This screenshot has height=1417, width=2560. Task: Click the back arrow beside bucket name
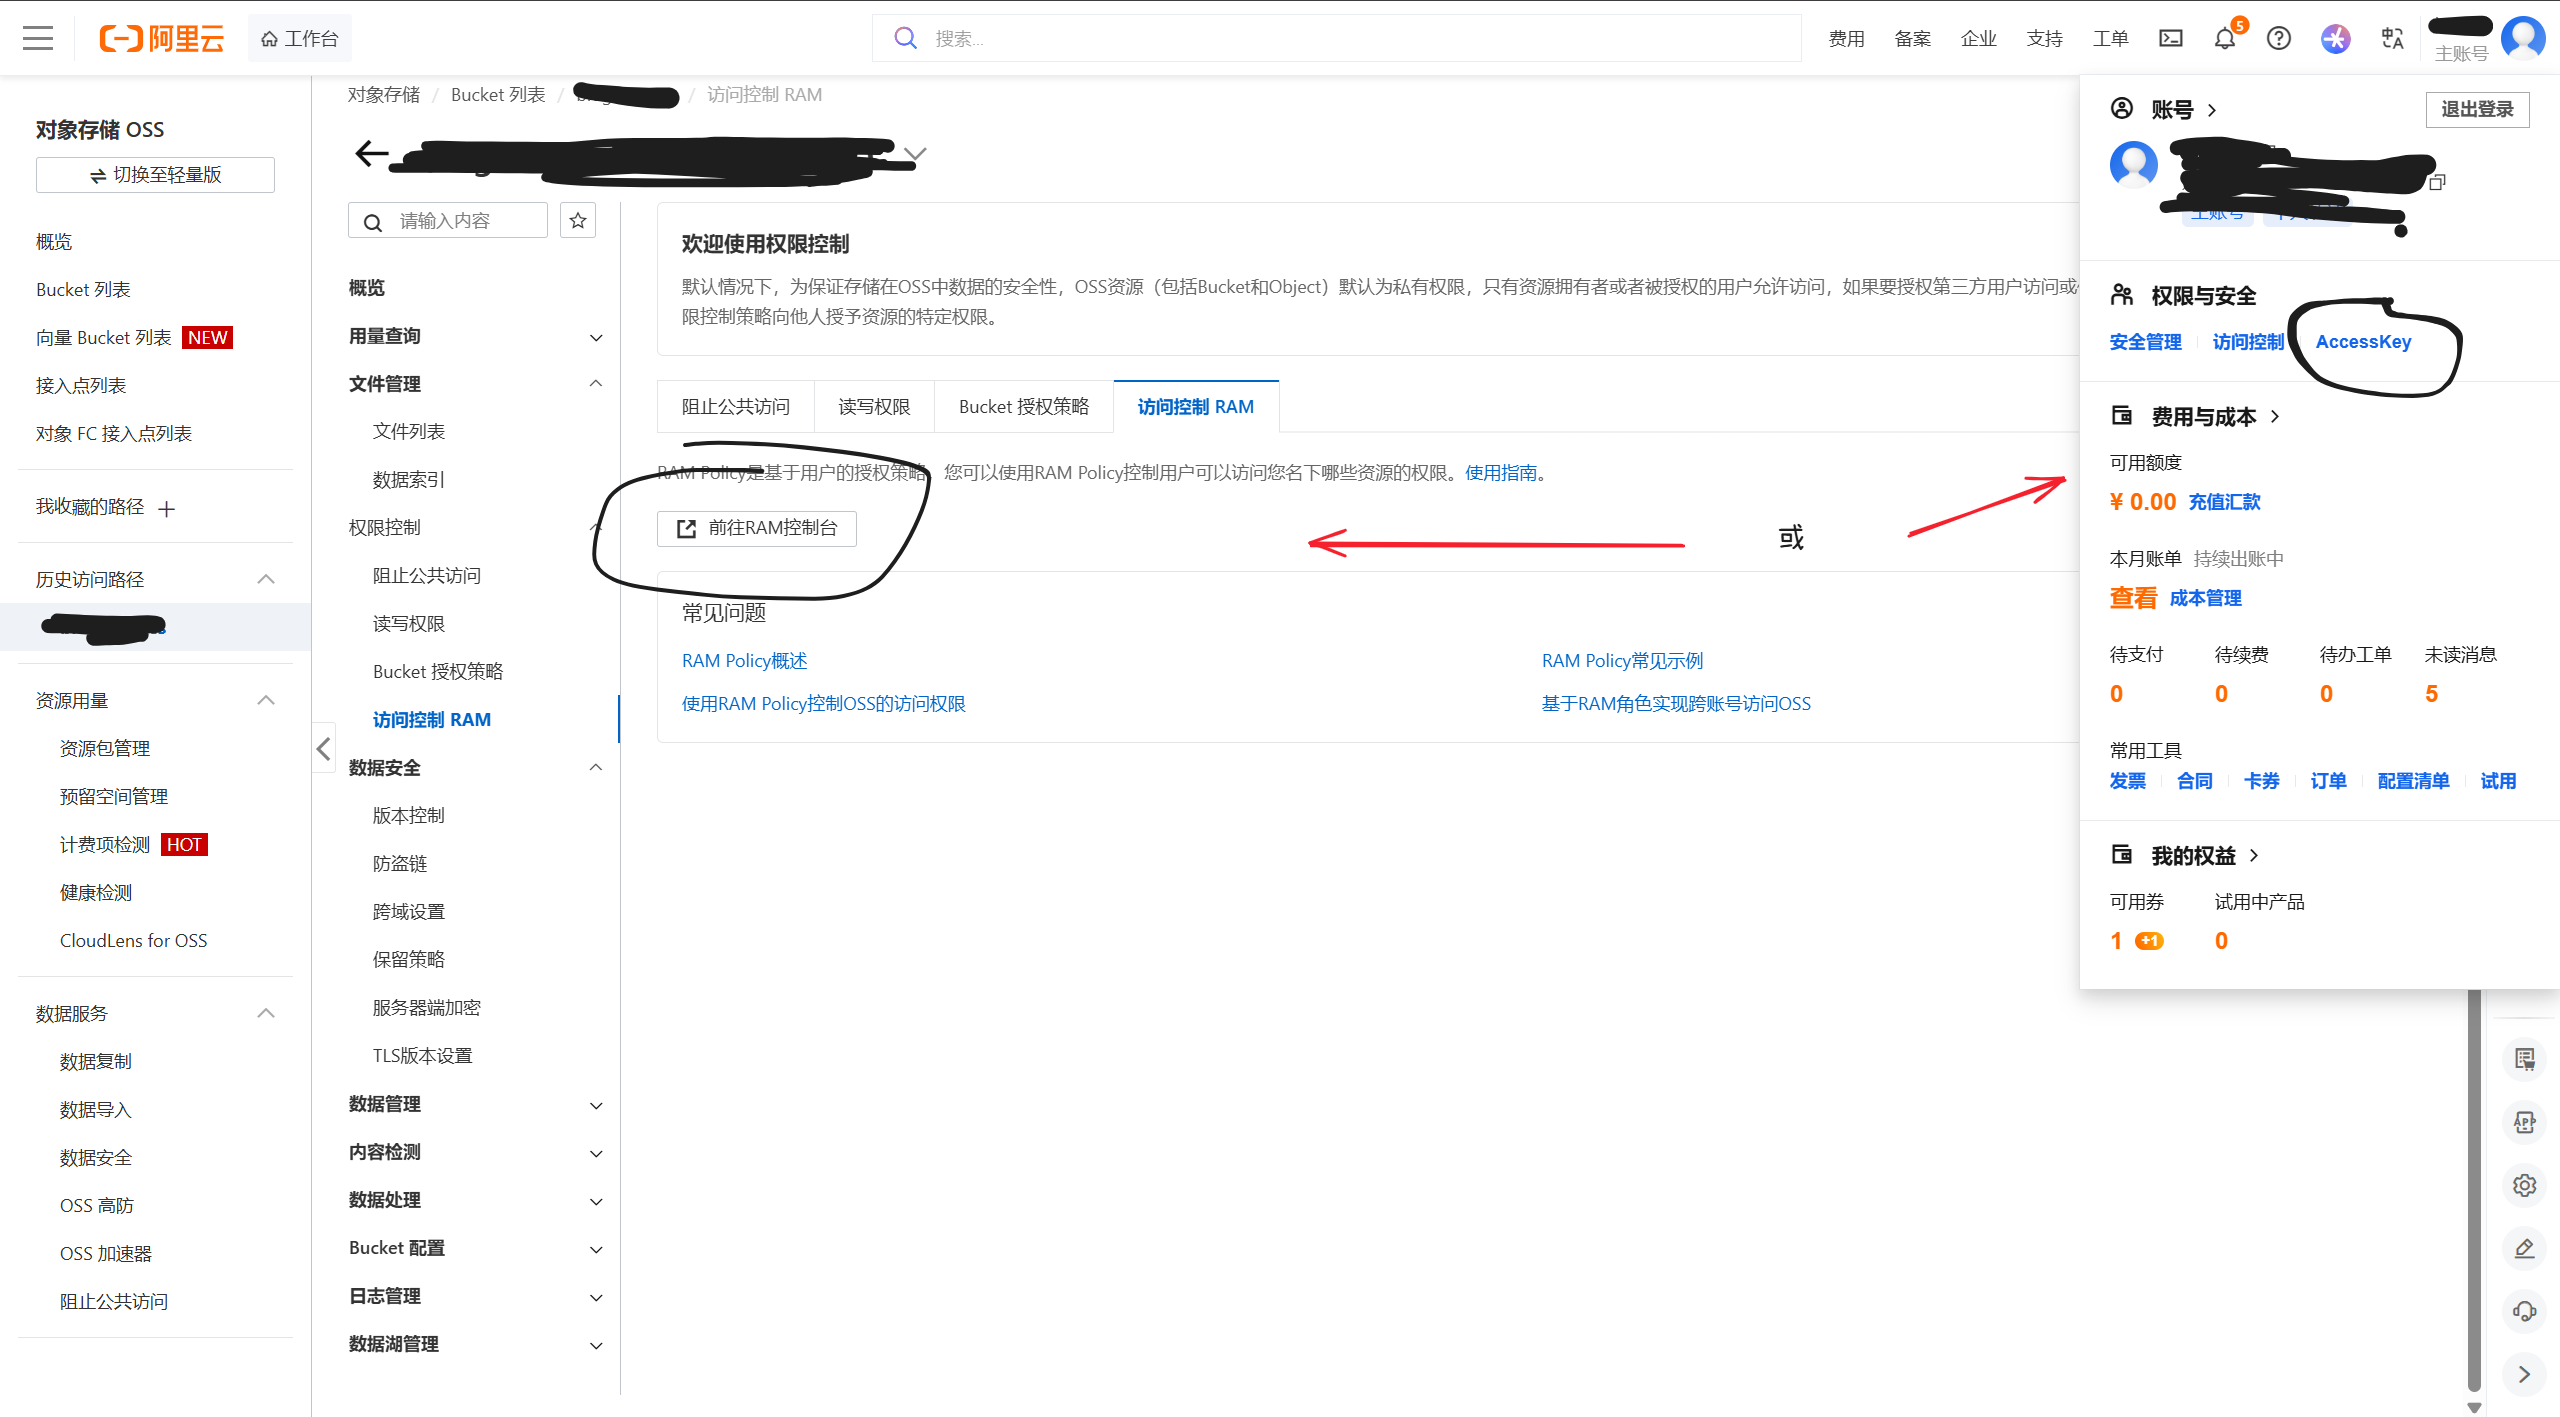(371, 154)
